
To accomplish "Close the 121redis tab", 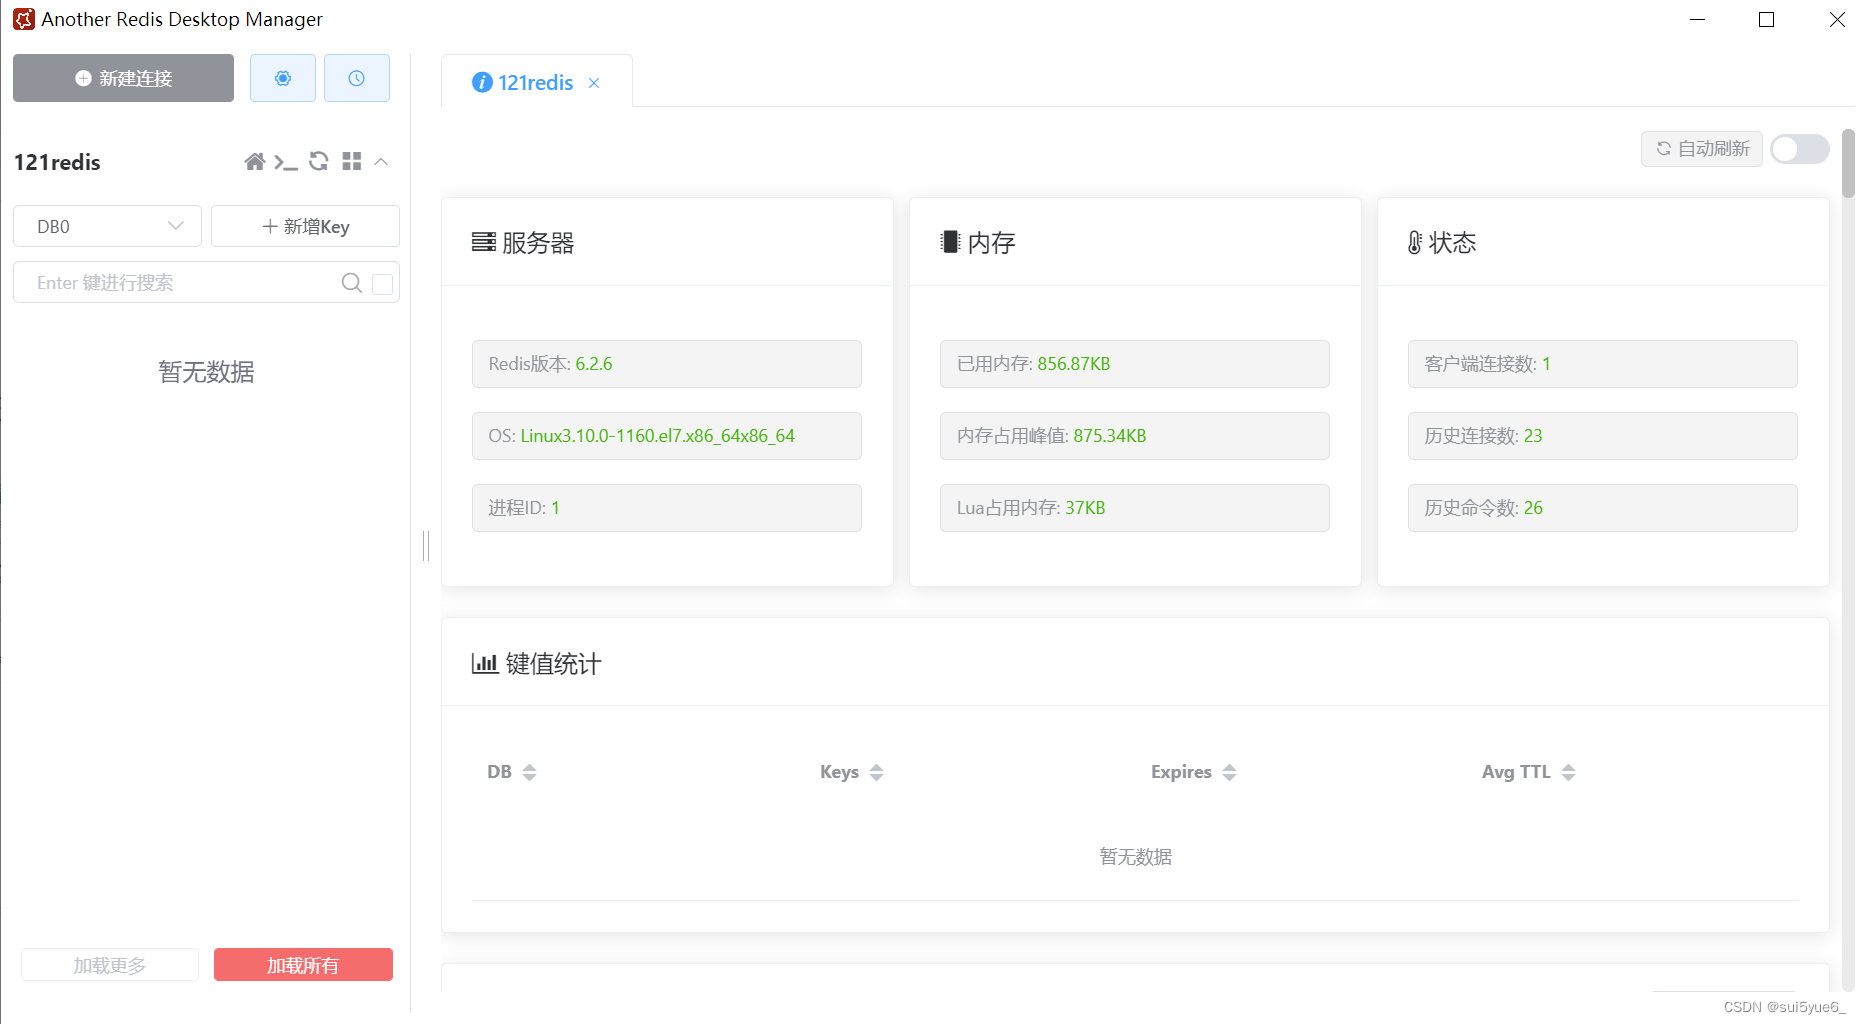I will (x=594, y=83).
